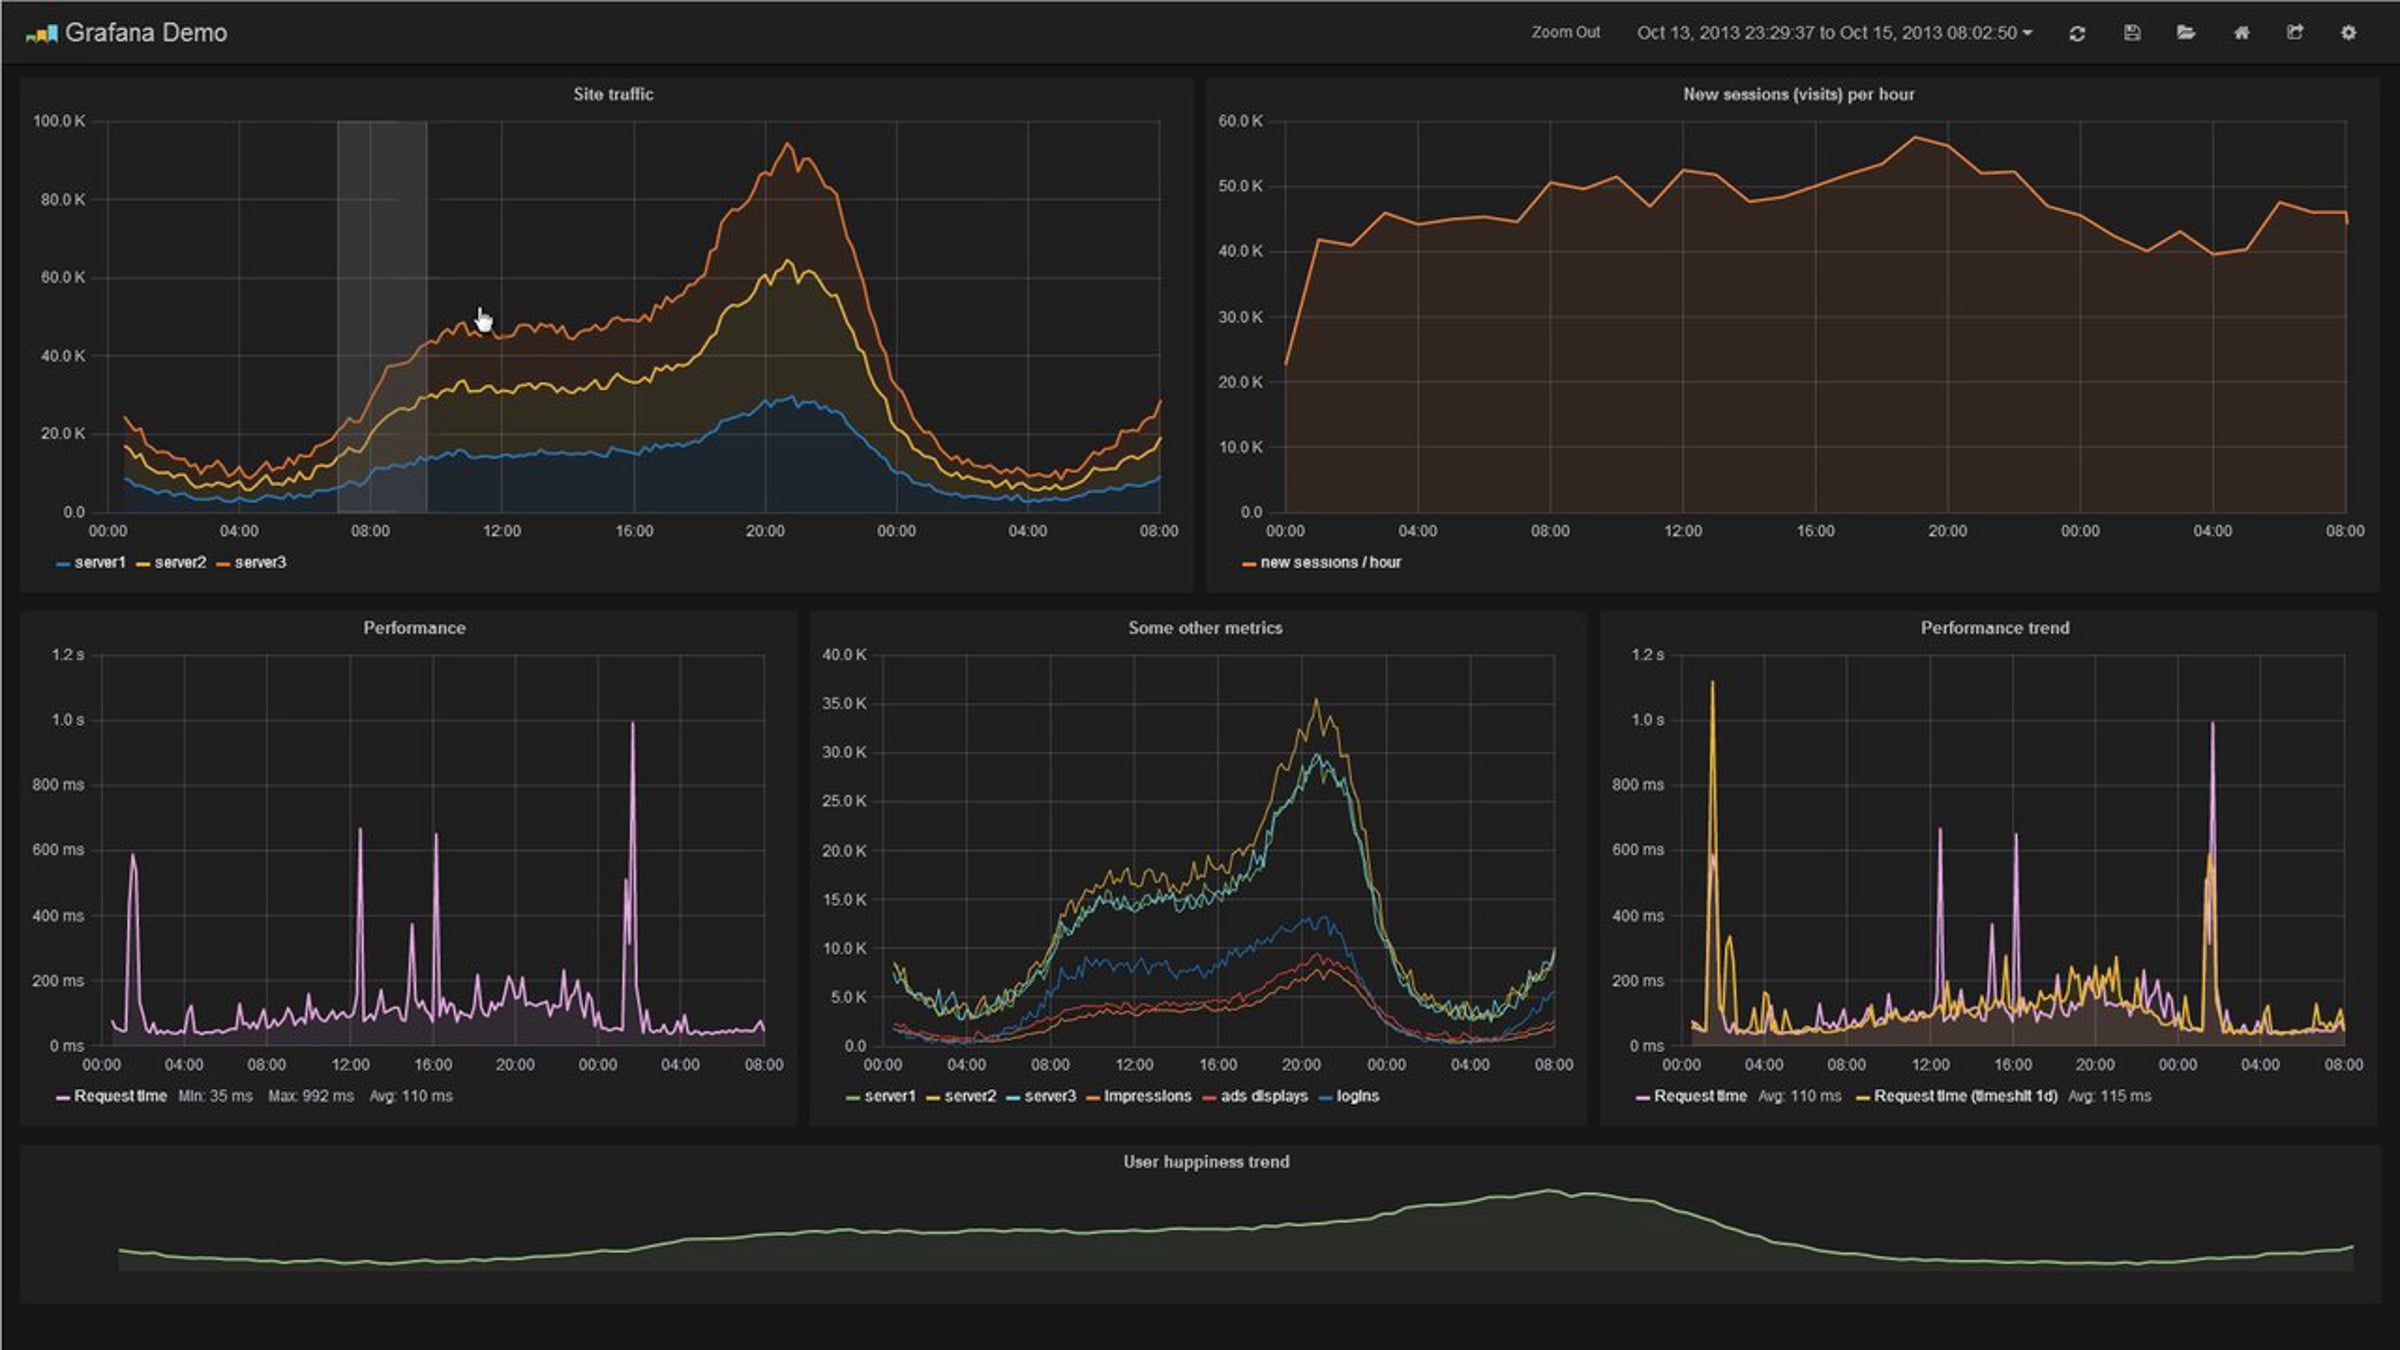
Task: Go to the home dashboard icon
Action: tap(2241, 33)
